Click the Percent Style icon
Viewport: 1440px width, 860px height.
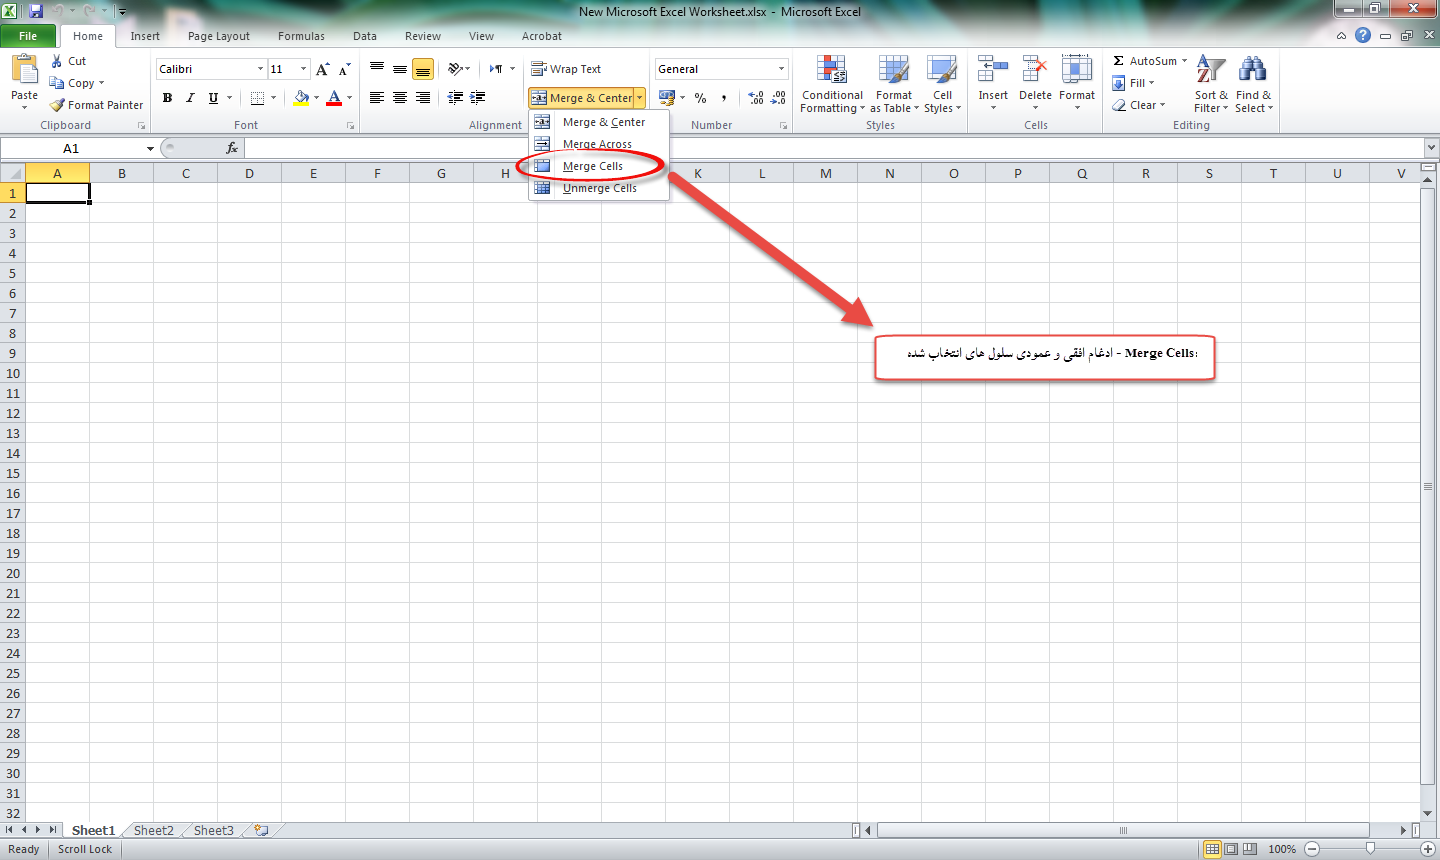click(x=700, y=98)
